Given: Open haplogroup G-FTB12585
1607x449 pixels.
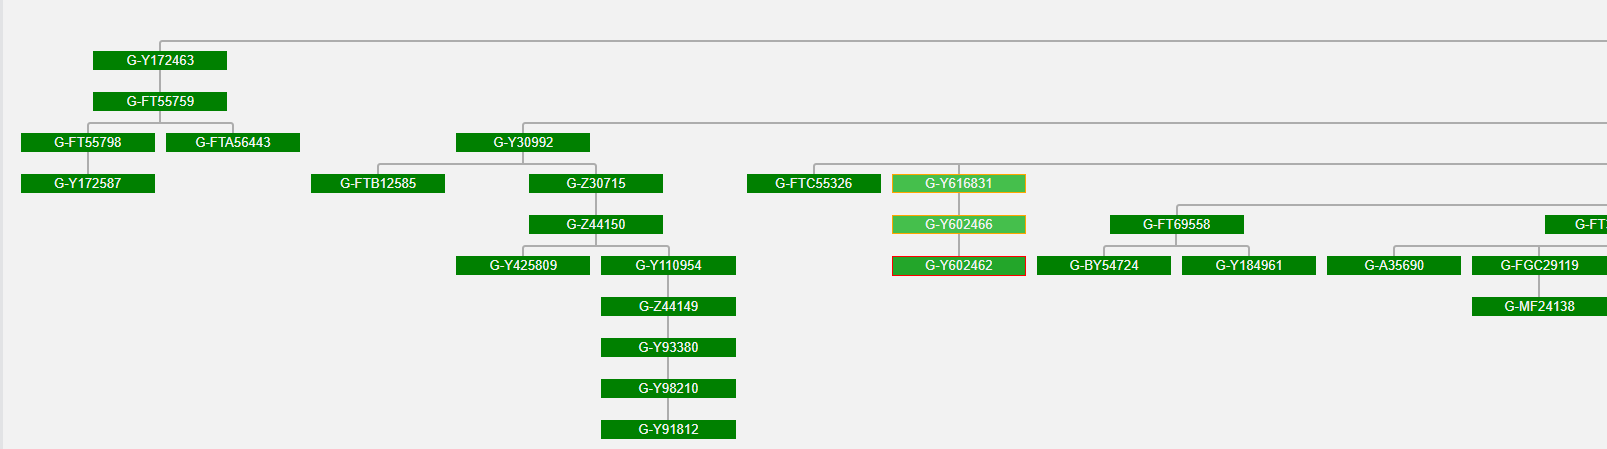Looking at the screenshot, I should (x=378, y=184).
